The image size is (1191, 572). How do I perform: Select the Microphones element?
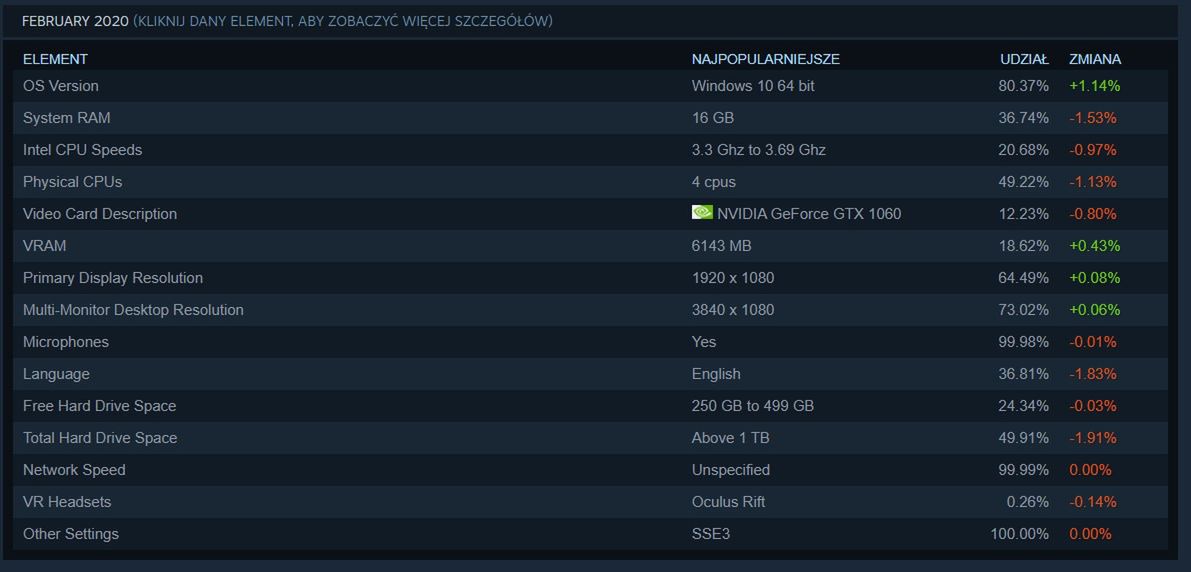coord(66,342)
